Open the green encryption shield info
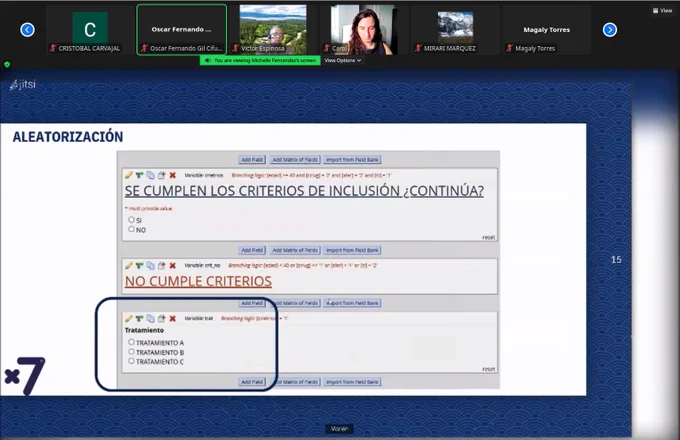680x440 pixels. pyautogui.click(x=7, y=64)
